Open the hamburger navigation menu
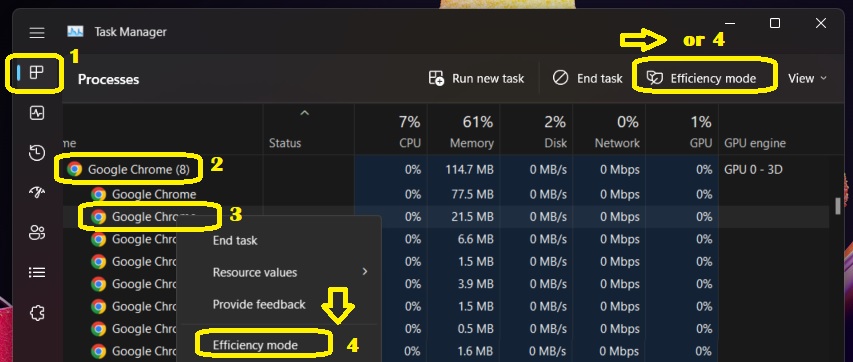This screenshot has width=853, height=362. (x=37, y=33)
